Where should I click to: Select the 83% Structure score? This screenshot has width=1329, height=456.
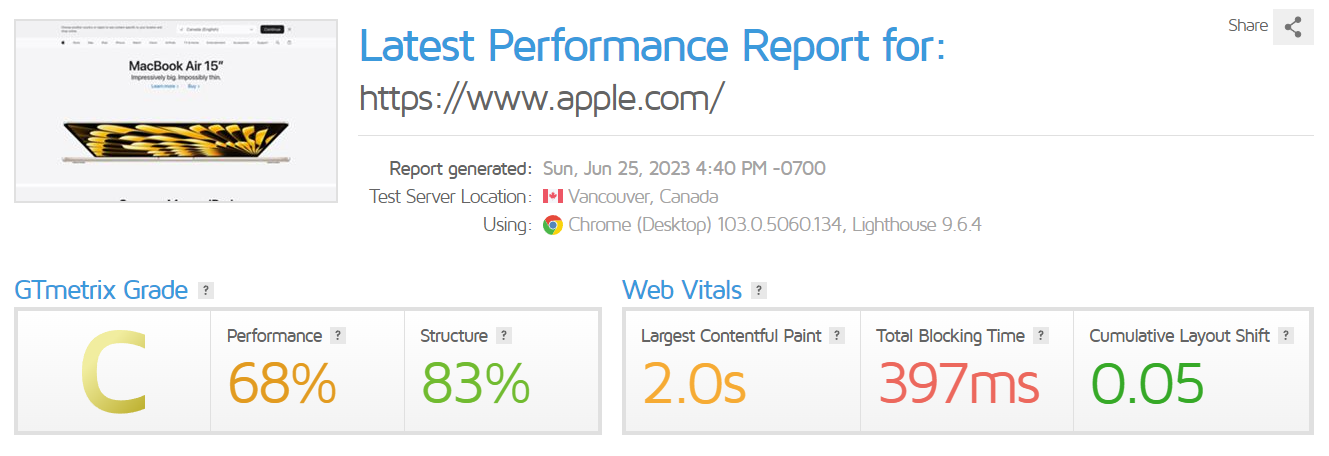pyautogui.click(x=475, y=382)
